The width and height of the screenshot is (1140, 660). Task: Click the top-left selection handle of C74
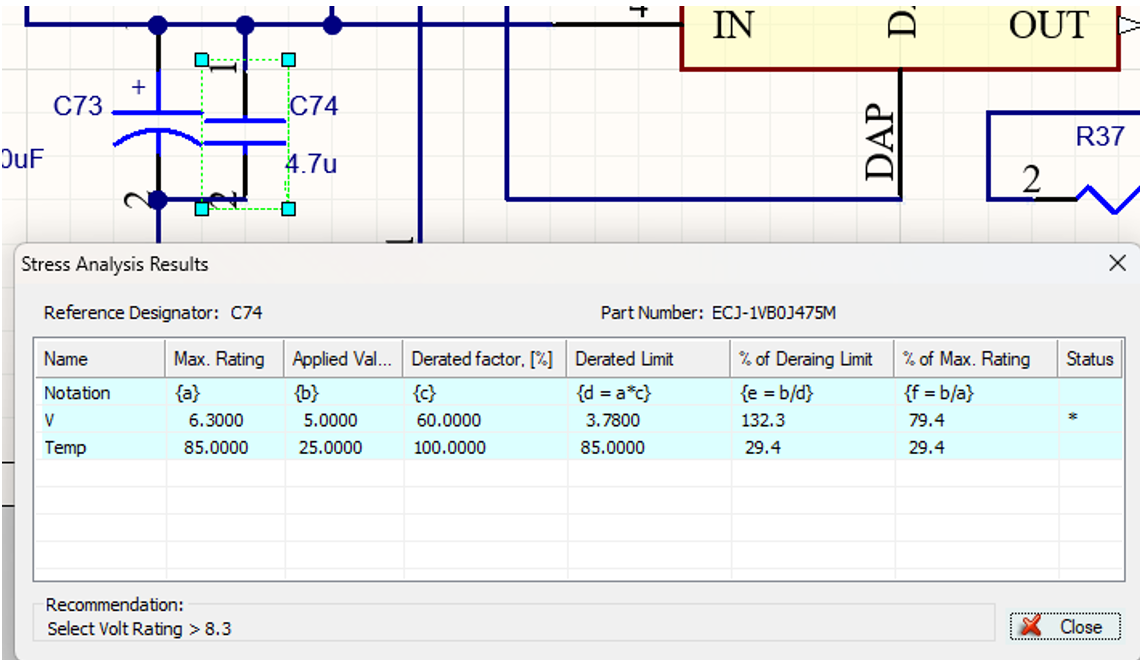202,60
